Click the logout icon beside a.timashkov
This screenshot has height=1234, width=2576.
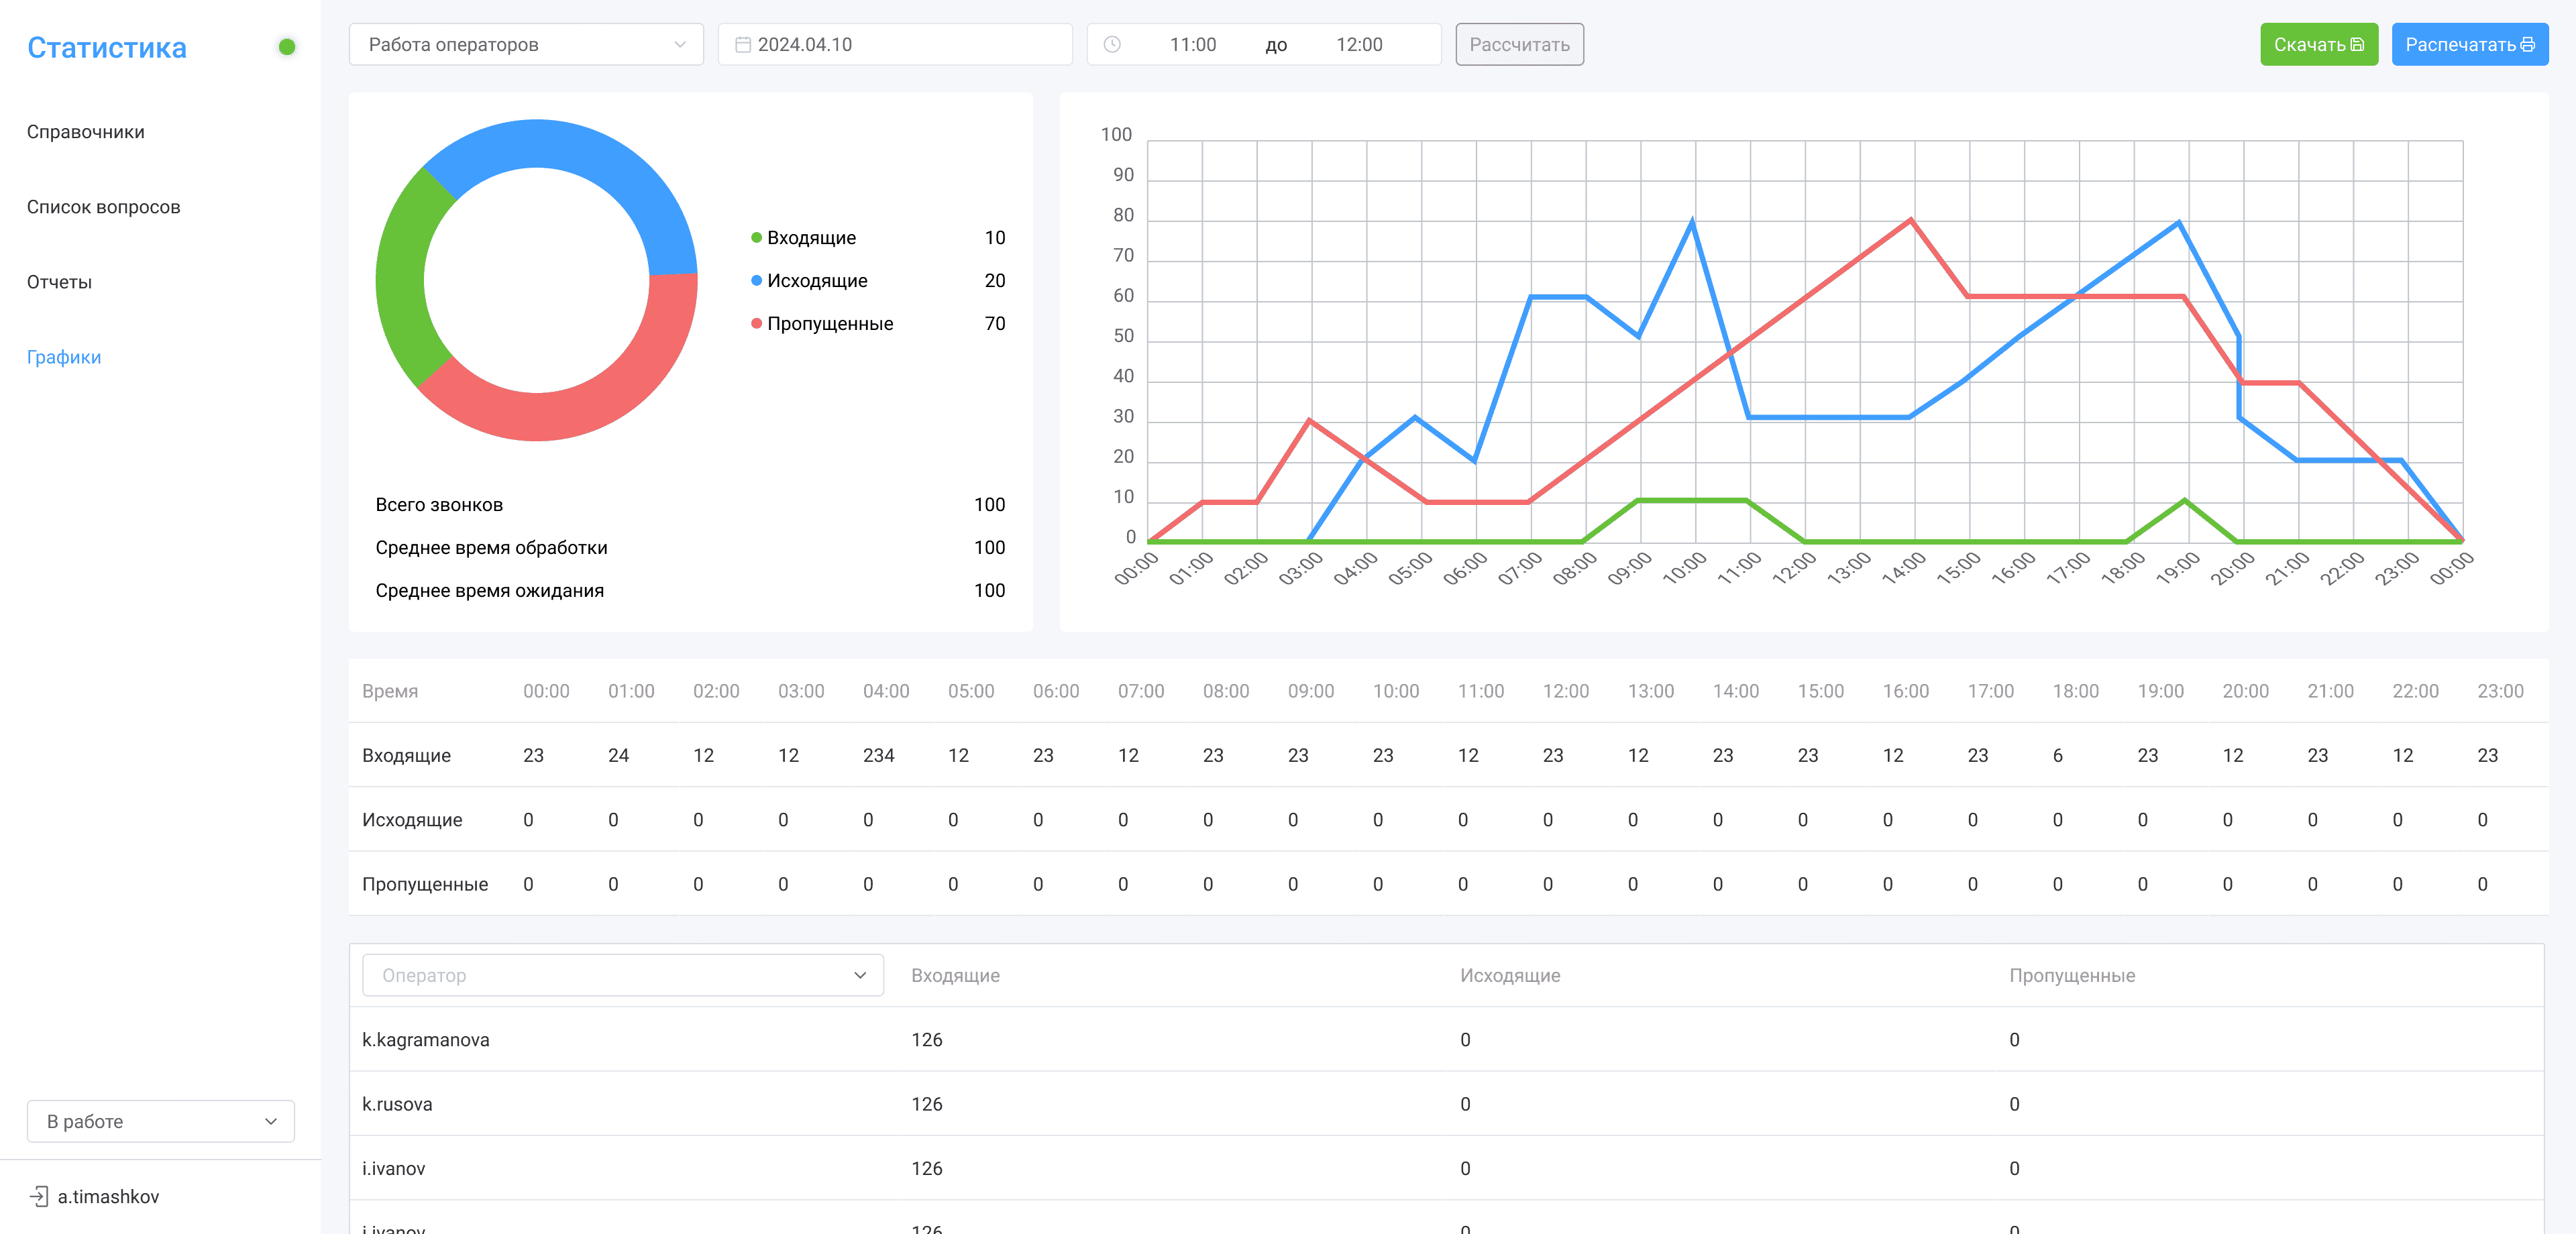[x=38, y=1196]
